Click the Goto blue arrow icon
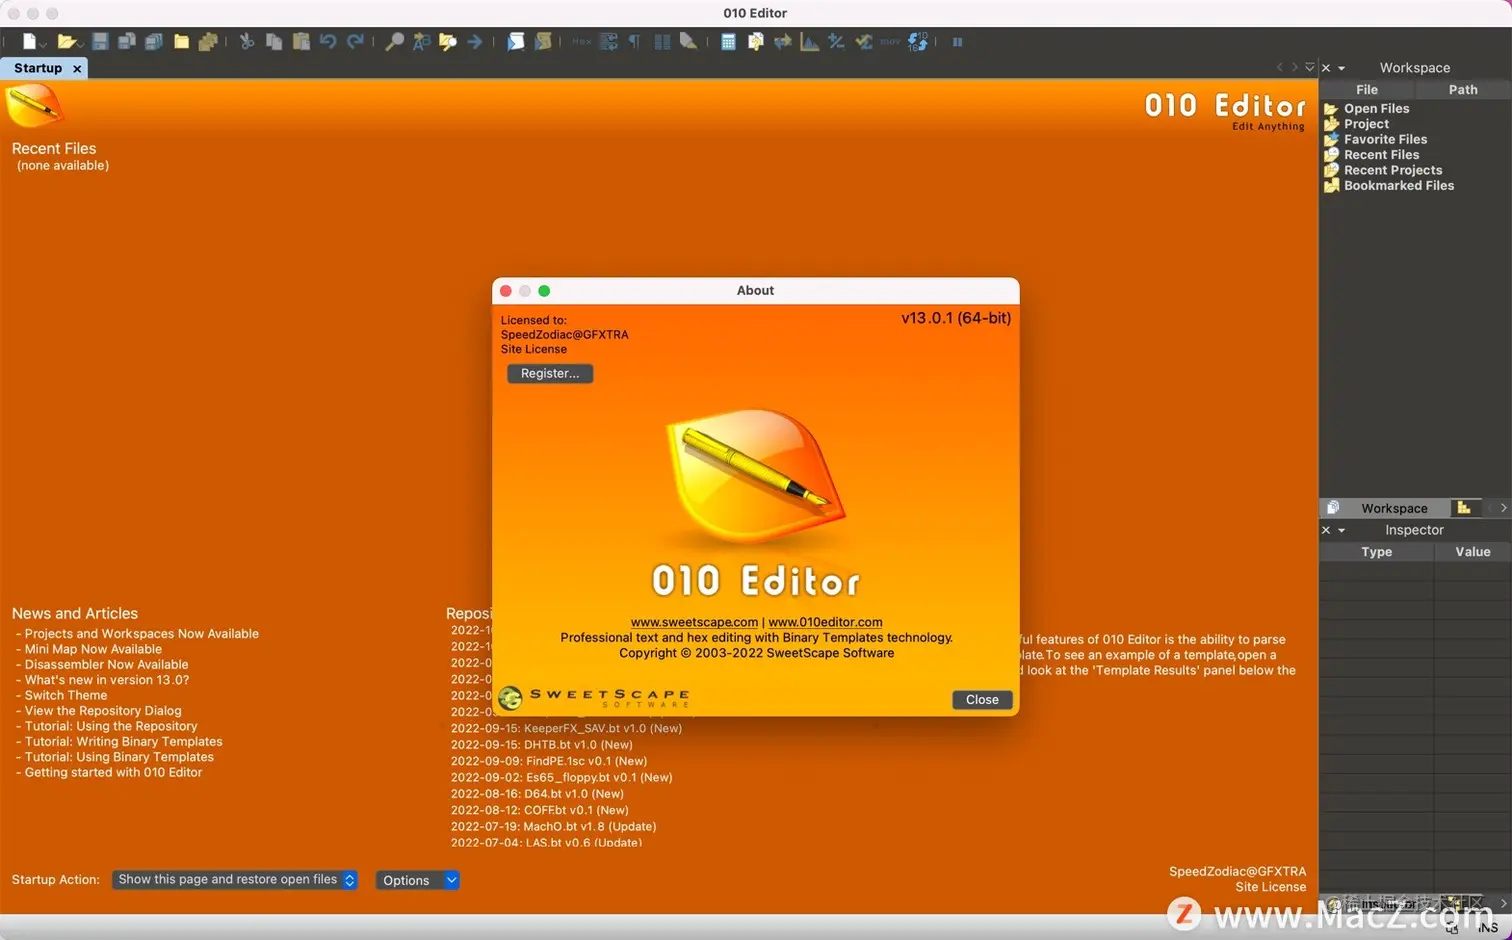Image resolution: width=1512 pixels, height=940 pixels. click(475, 42)
